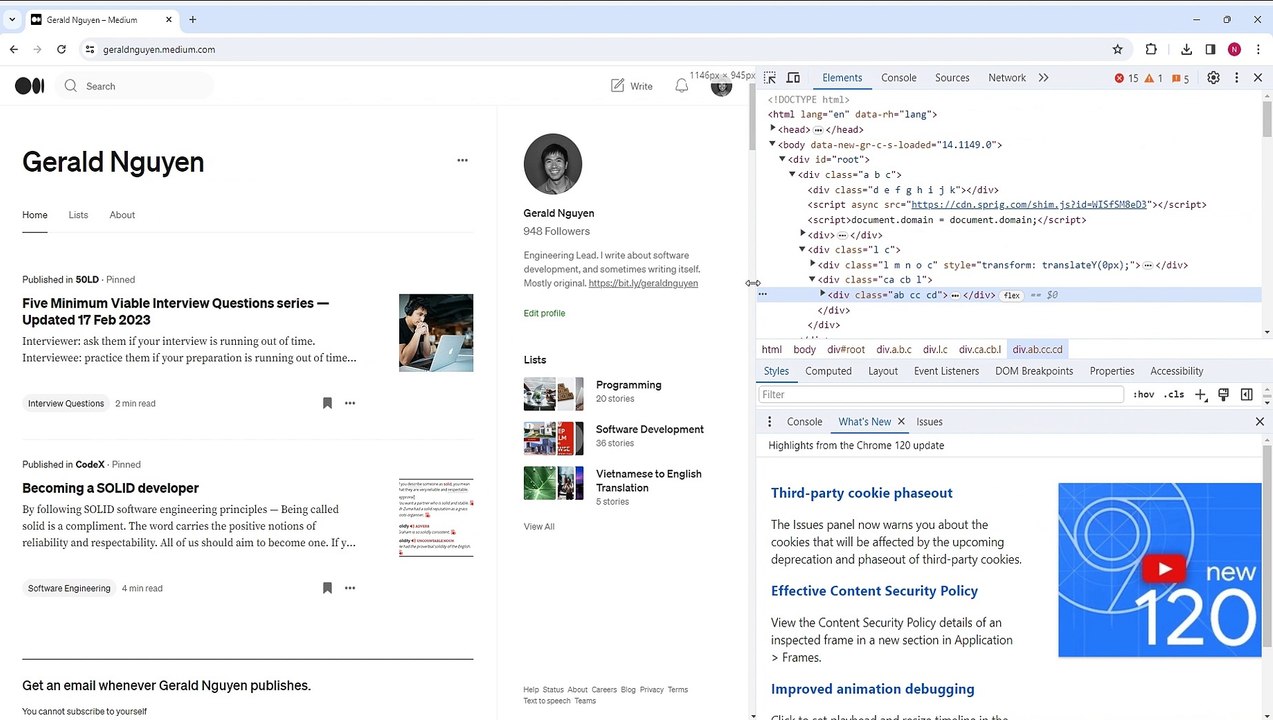Toggle computed styles sidebar icon
This screenshot has height=720, width=1273.
1246,395
